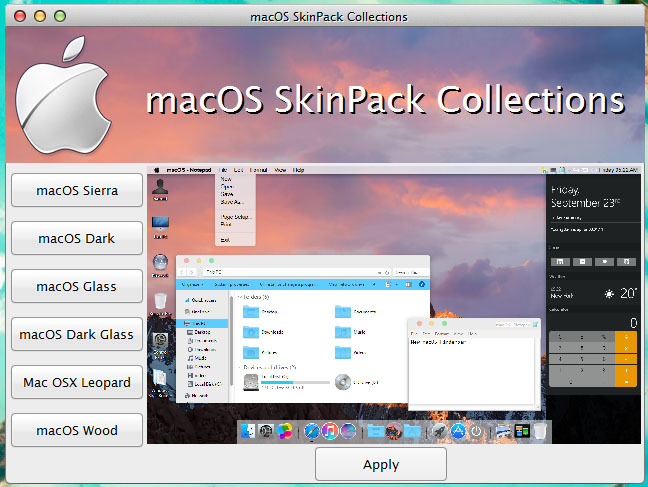The image size is (648, 487).
Task: Click the iMac computer desktop icon in preview
Action: 160,224
